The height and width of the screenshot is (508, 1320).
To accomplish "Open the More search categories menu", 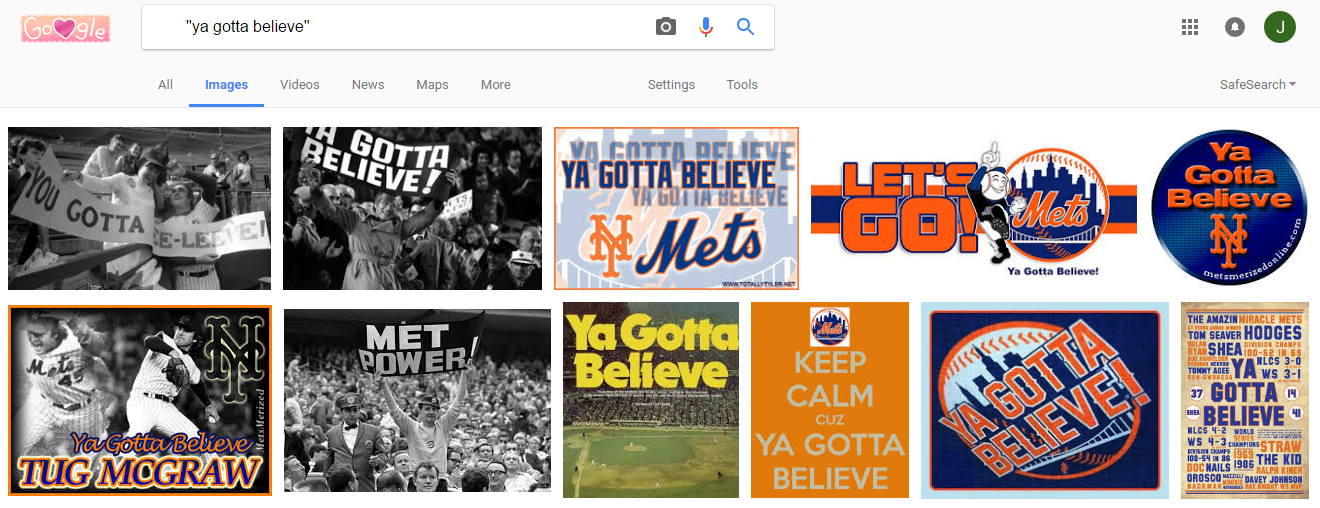I will point(496,85).
